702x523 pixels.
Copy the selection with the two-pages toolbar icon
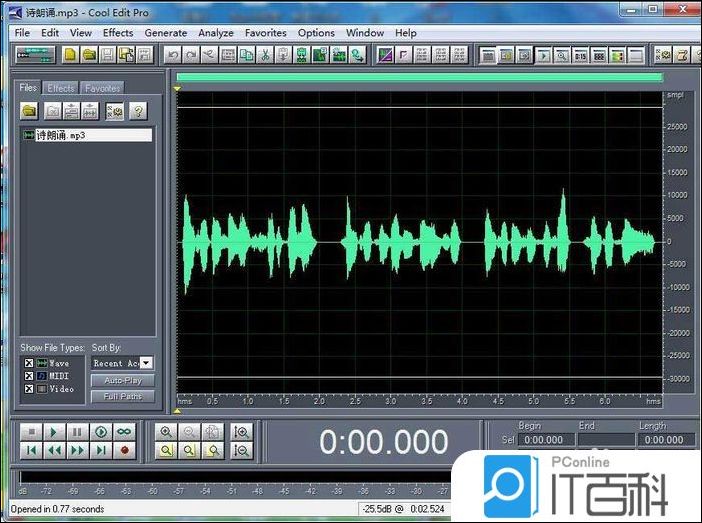(246, 55)
